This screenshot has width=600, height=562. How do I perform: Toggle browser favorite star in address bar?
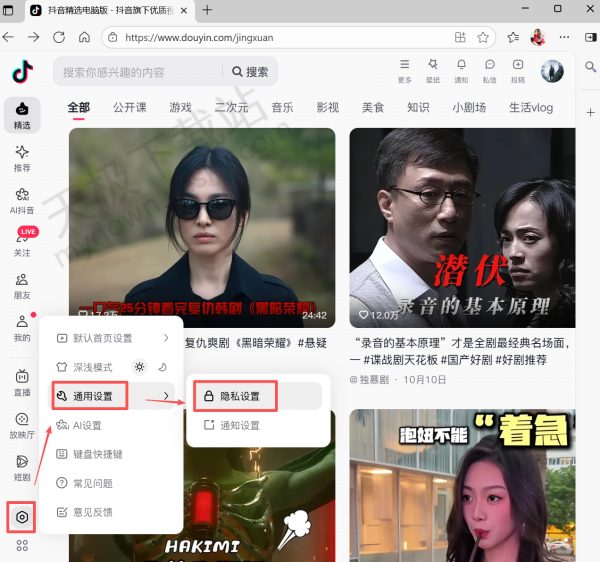tap(483, 37)
